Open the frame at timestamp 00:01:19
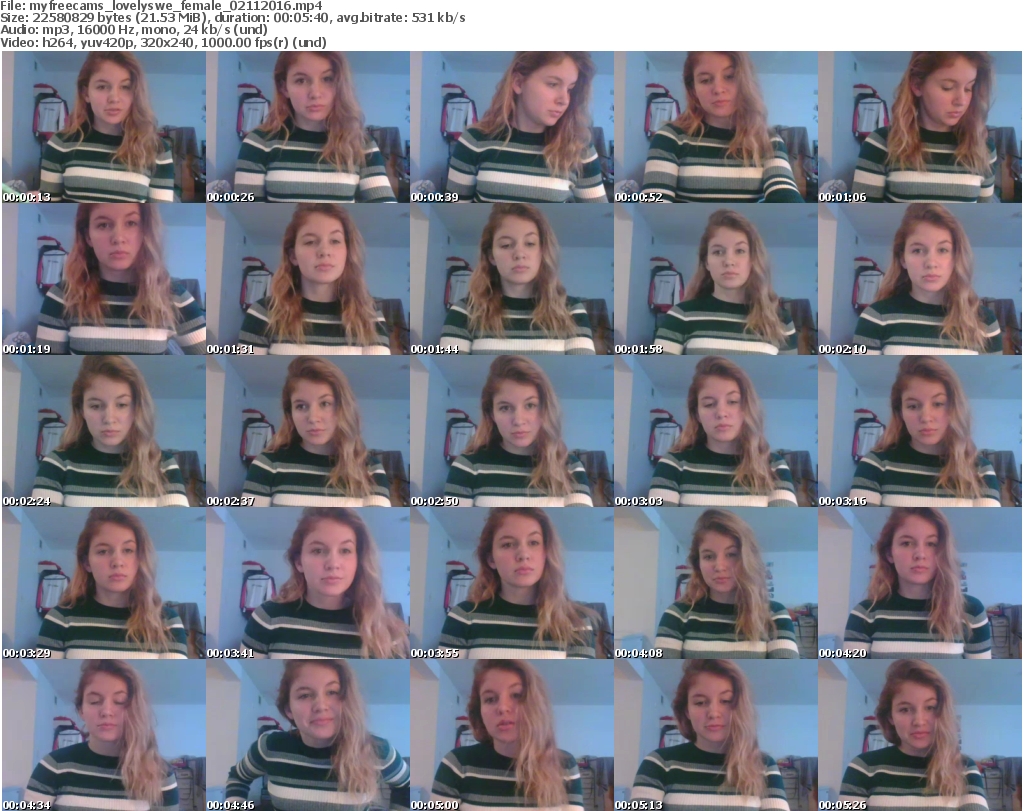Image resolution: width=1024 pixels, height=811 pixels. point(104,279)
